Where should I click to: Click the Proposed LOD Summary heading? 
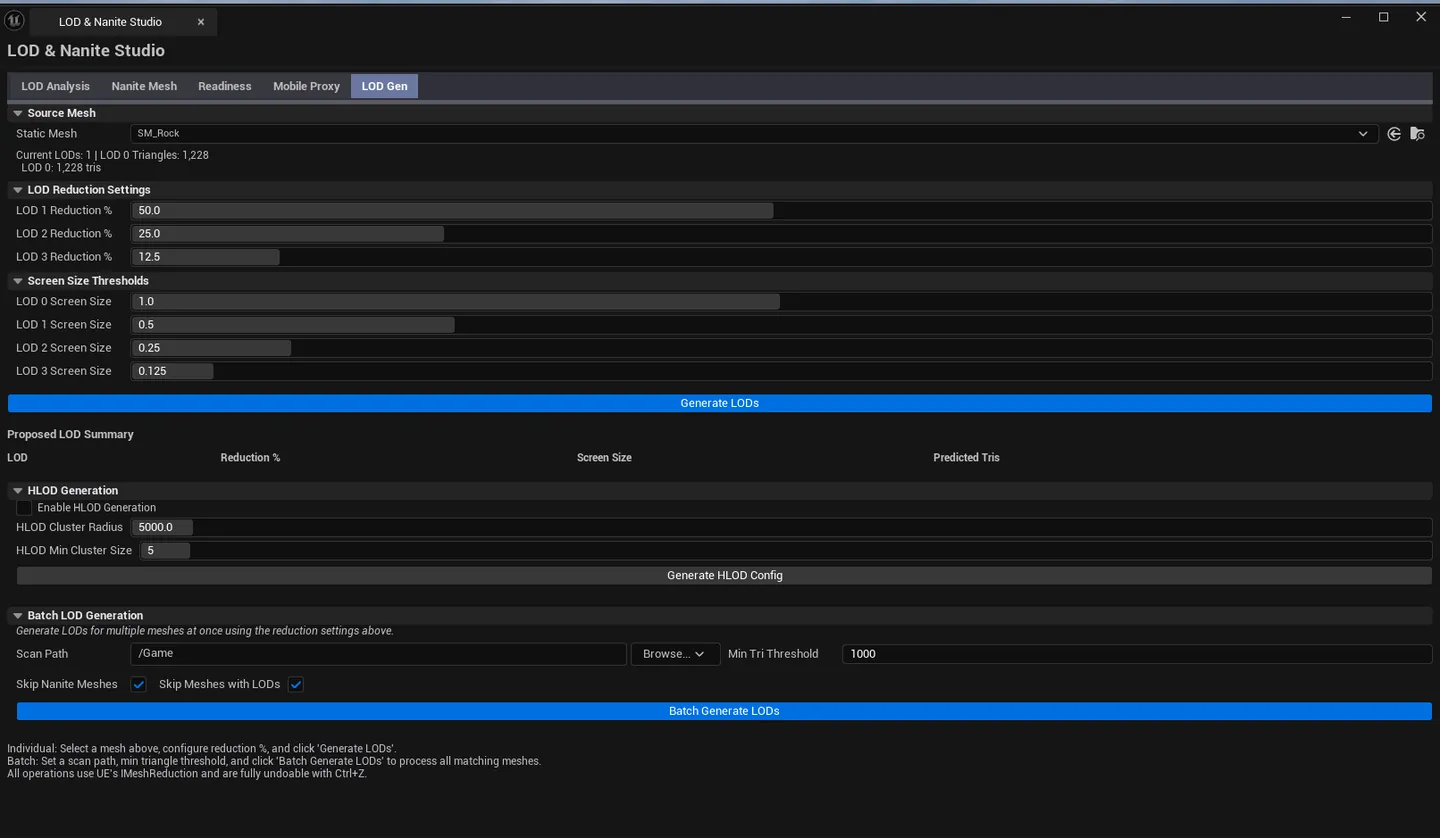tap(70, 435)
